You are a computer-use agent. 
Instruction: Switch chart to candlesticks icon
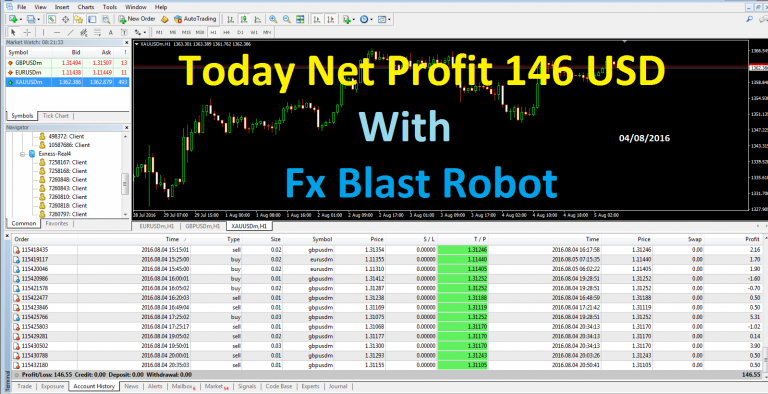(x=244, y=19)
